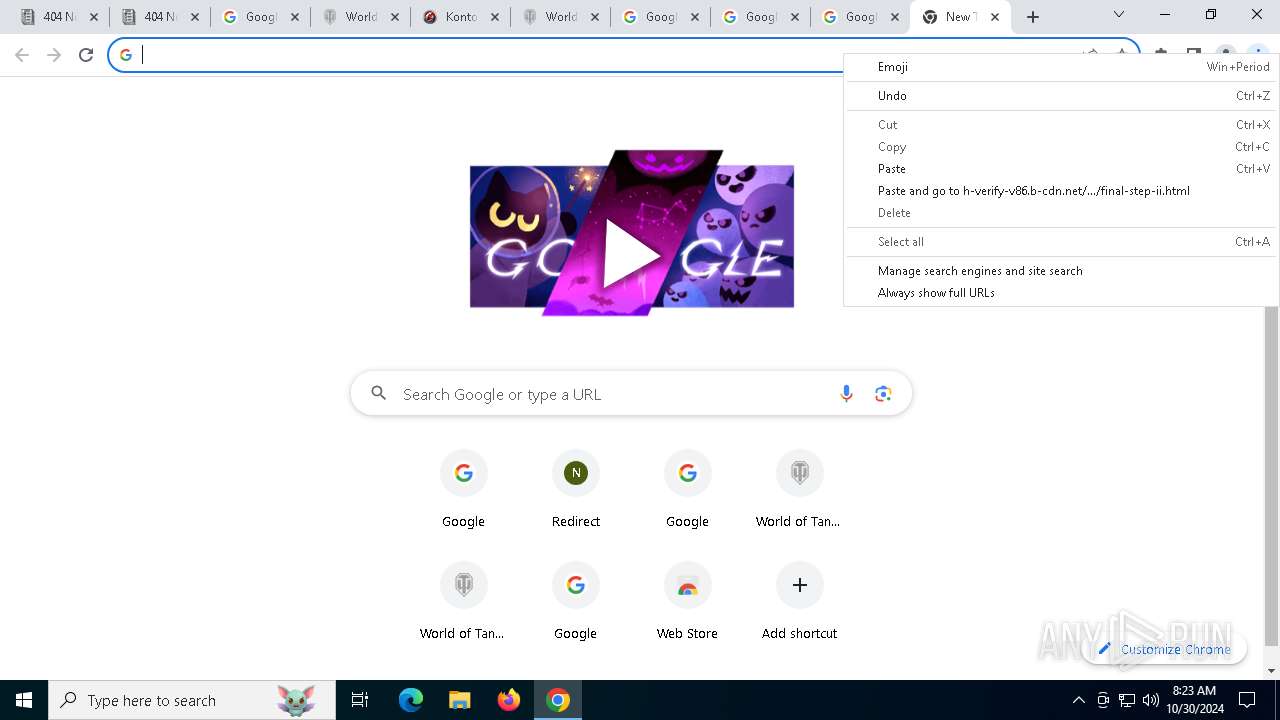Start voice search with the microphone icon
The width and height of the screenshot is (1280, 720).
[846, 394]
